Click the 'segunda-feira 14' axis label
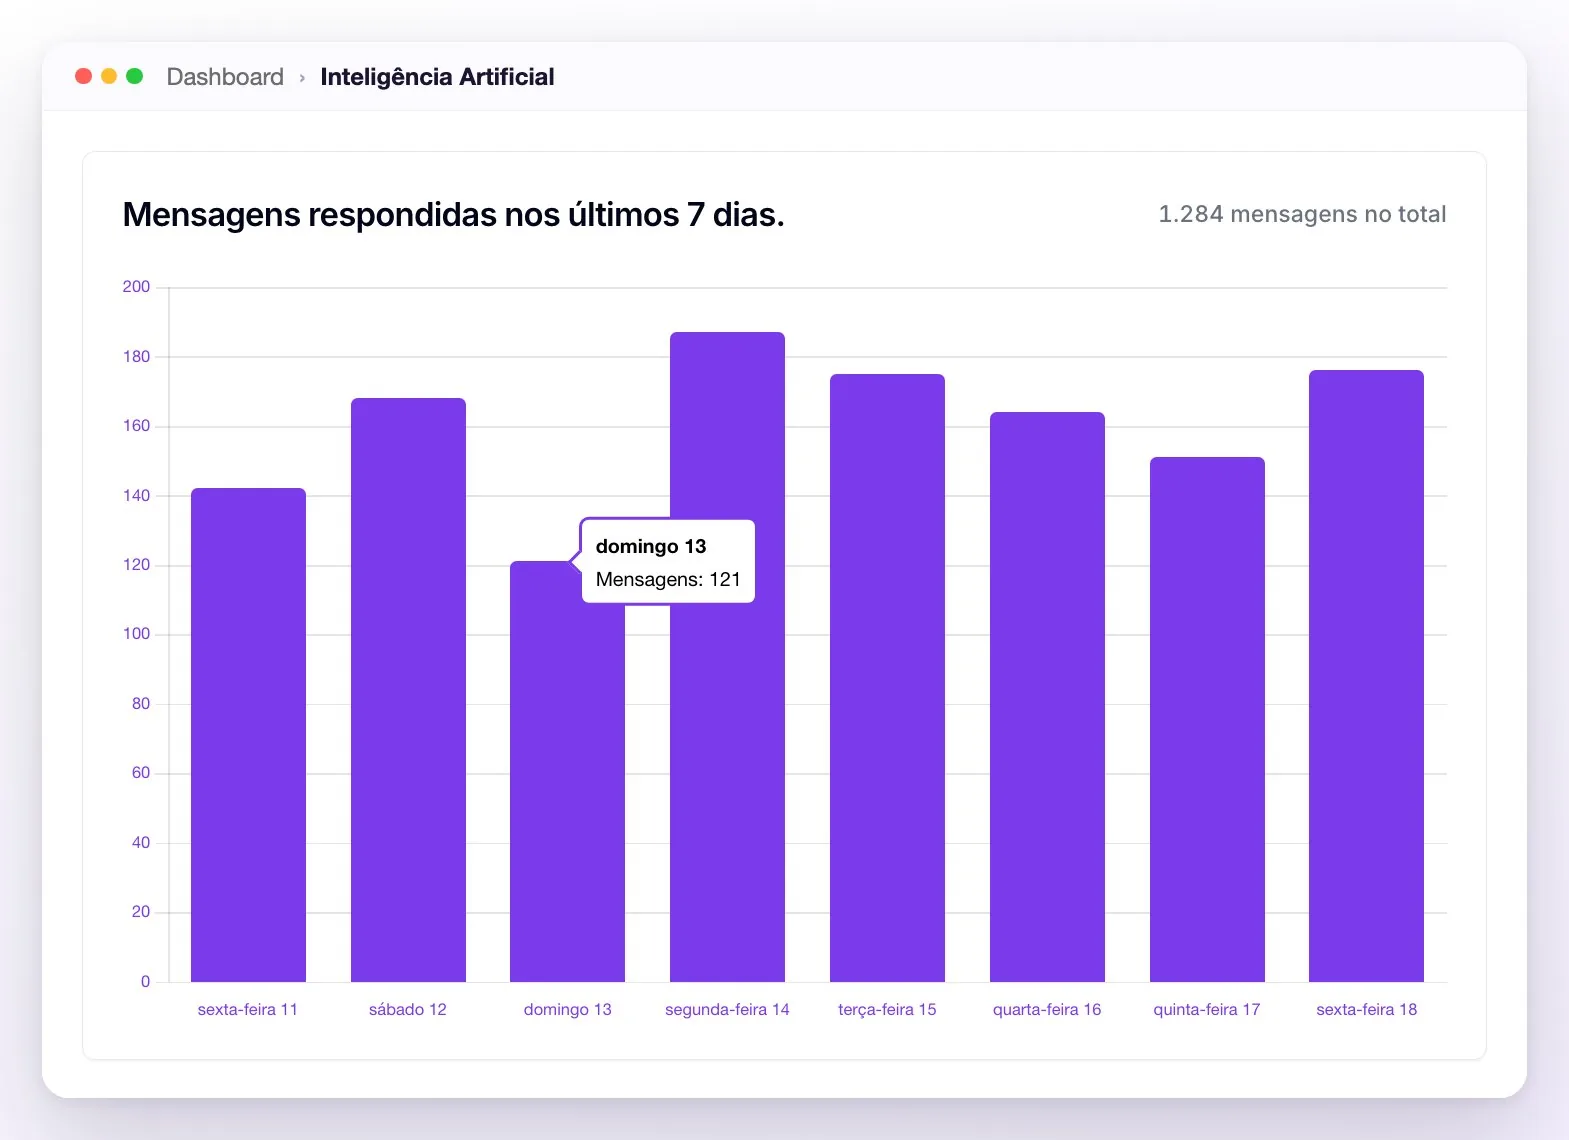 coord(727,1009)
